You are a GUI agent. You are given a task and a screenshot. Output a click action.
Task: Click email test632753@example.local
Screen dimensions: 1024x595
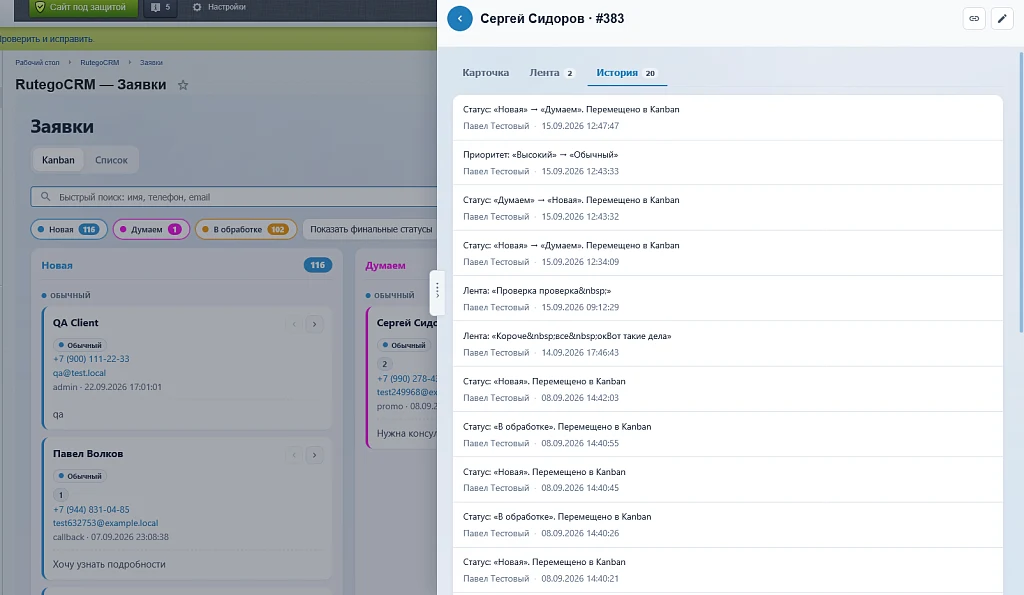pos(105,523)
